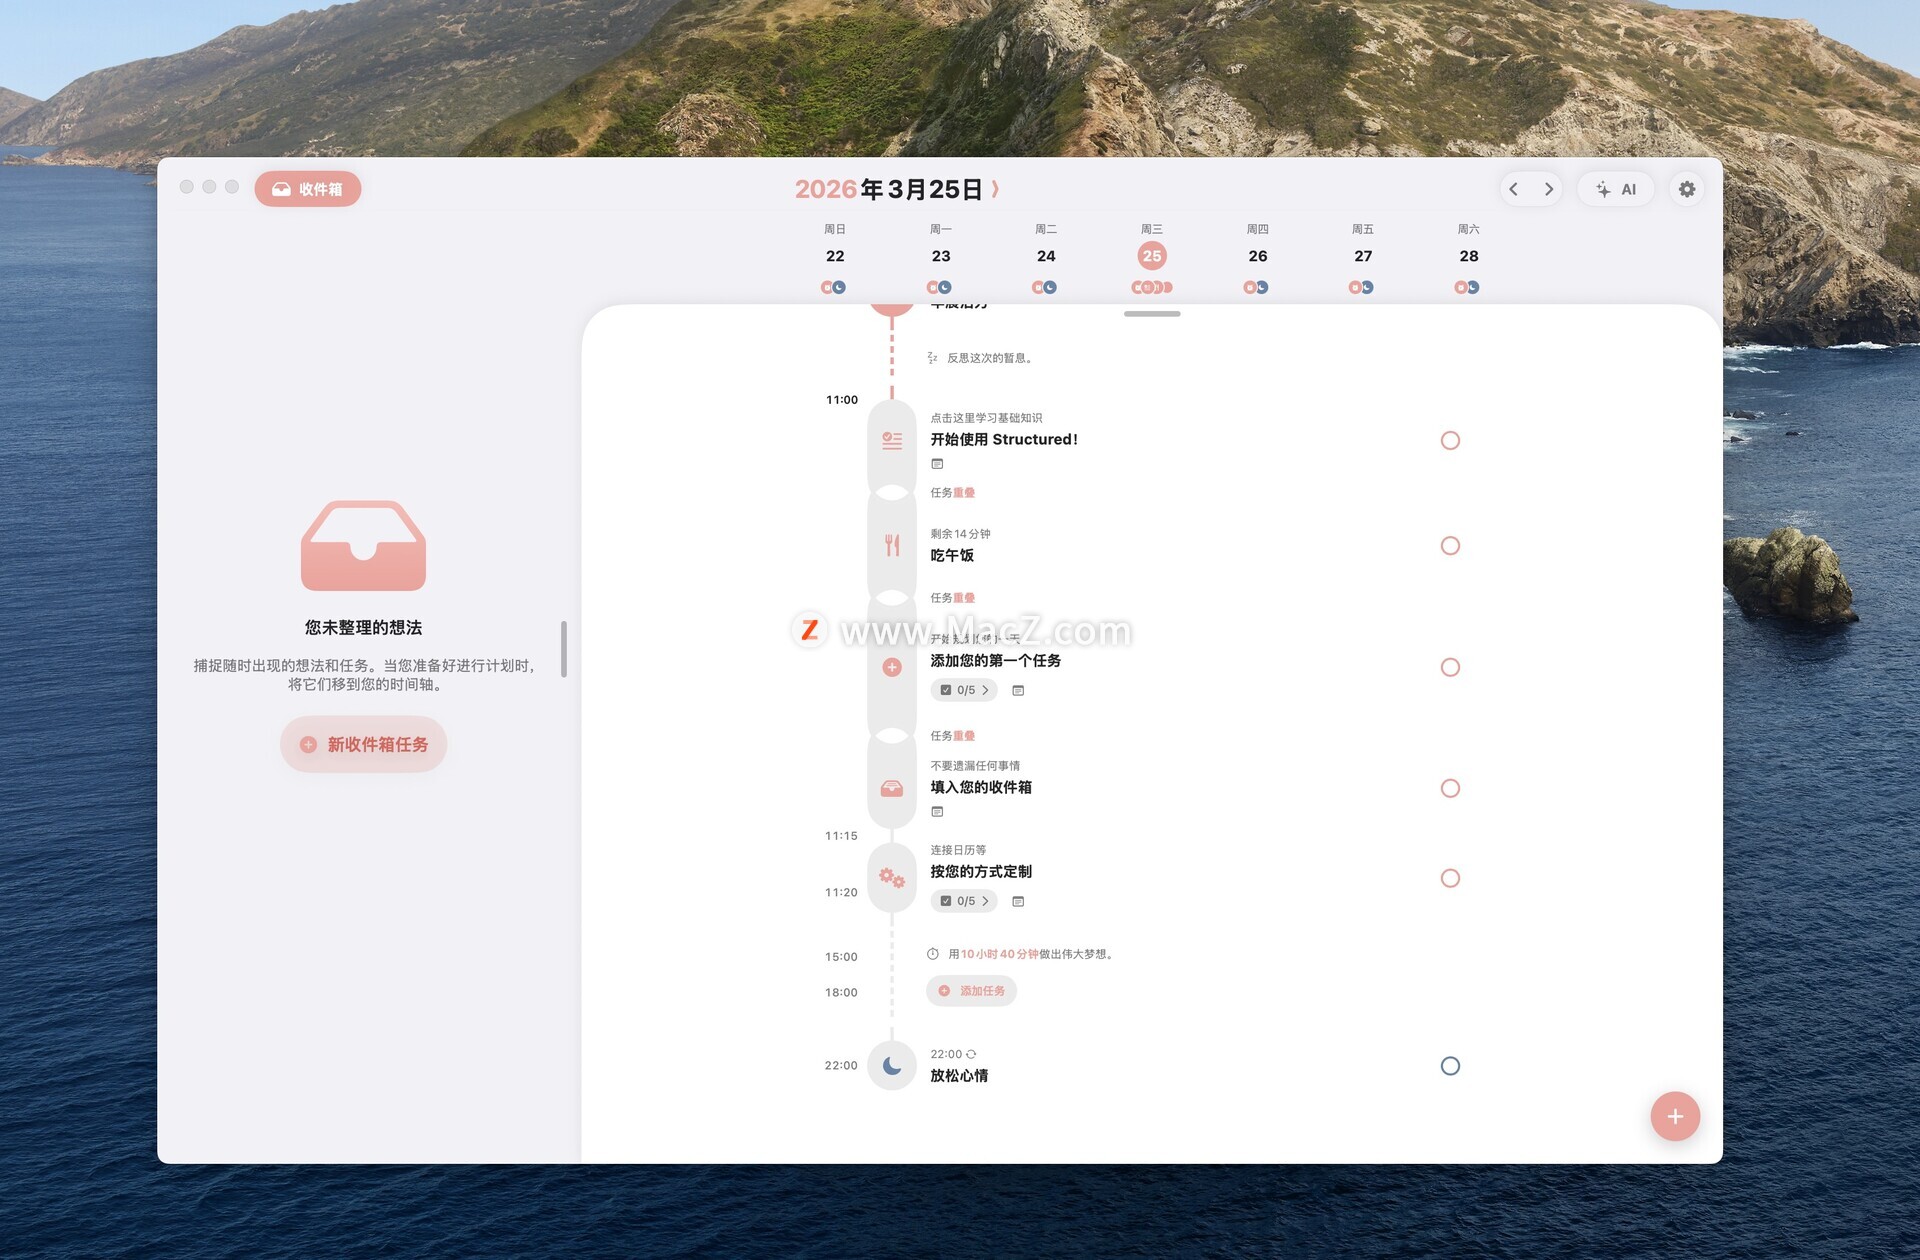The width and height of the screenshot is (1920, 1260).
Task: Select 周二 24 in the week strip
Action: pyautogui.click(x=1046, y=256)
